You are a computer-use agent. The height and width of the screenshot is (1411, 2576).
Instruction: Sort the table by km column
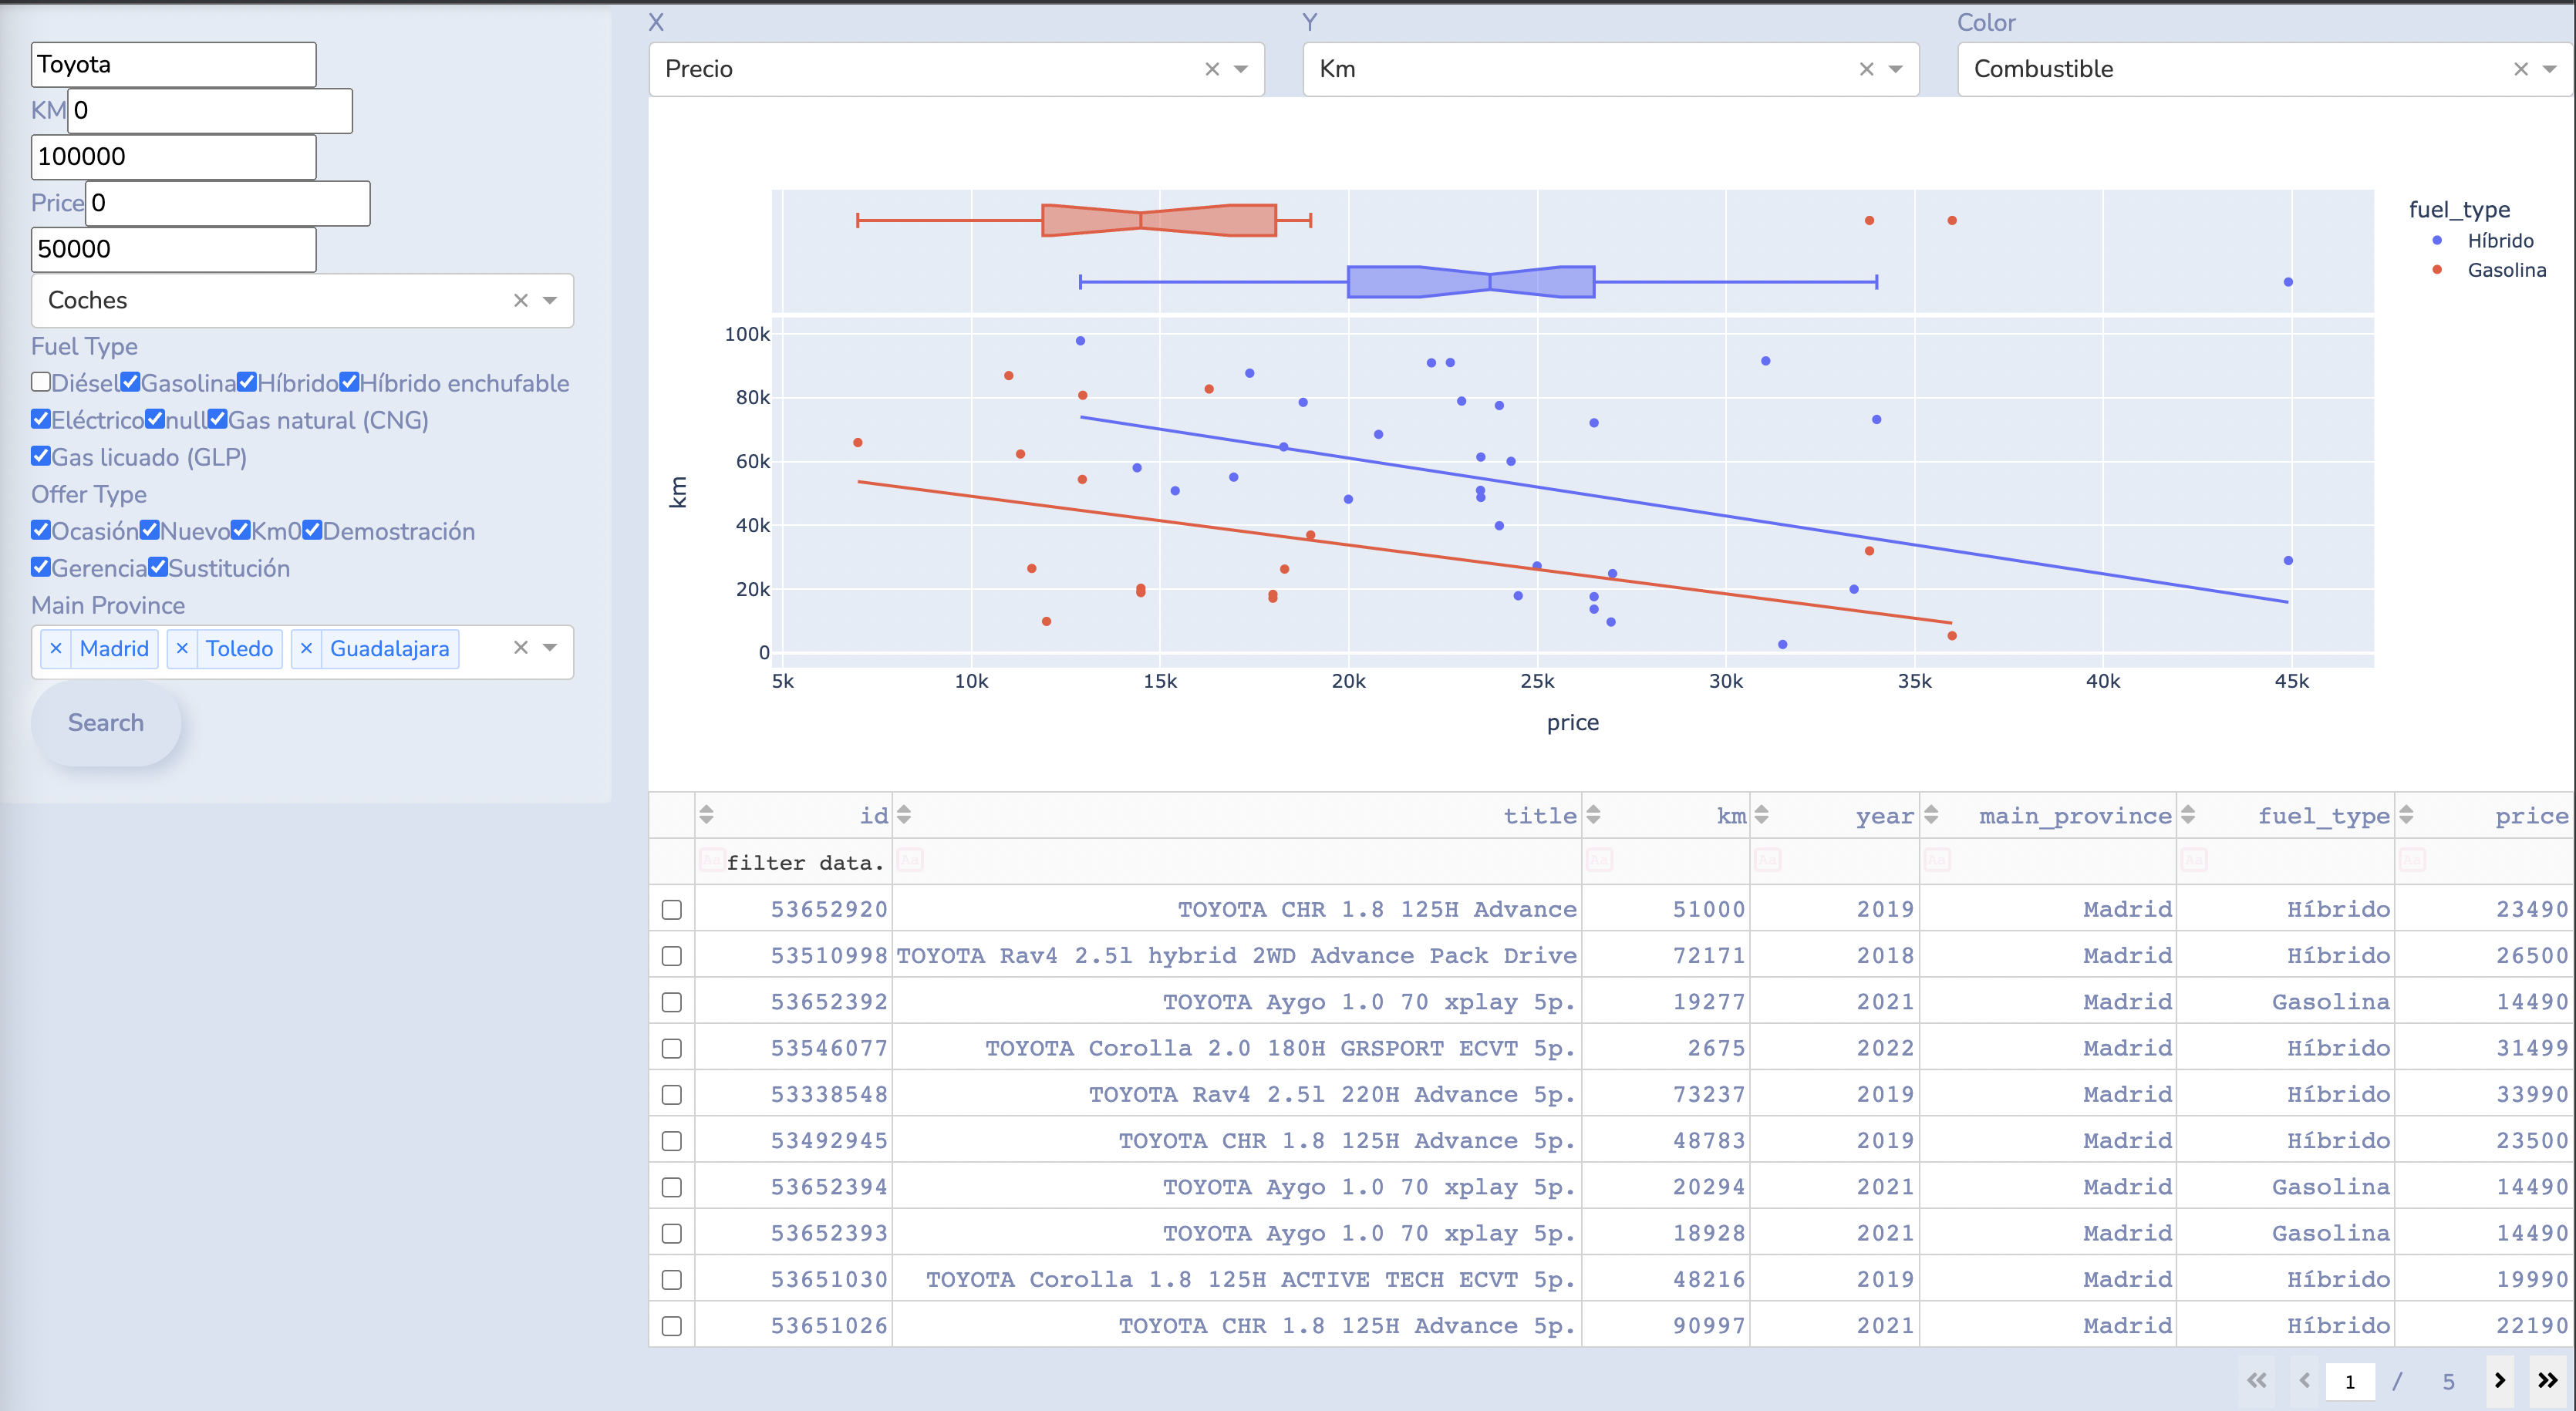[x=1593, y=815]
